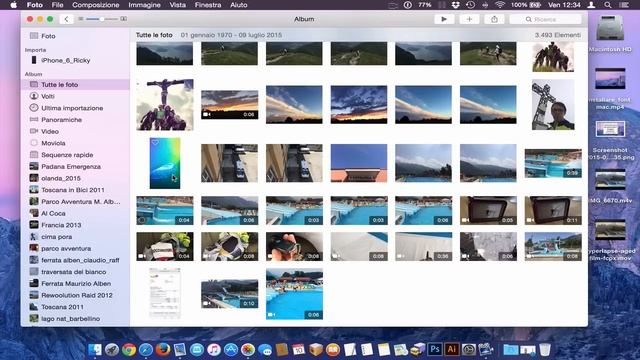Screen dimensions: 640x360
Task: Open Ultima importazione album
Action: point(72,108)
